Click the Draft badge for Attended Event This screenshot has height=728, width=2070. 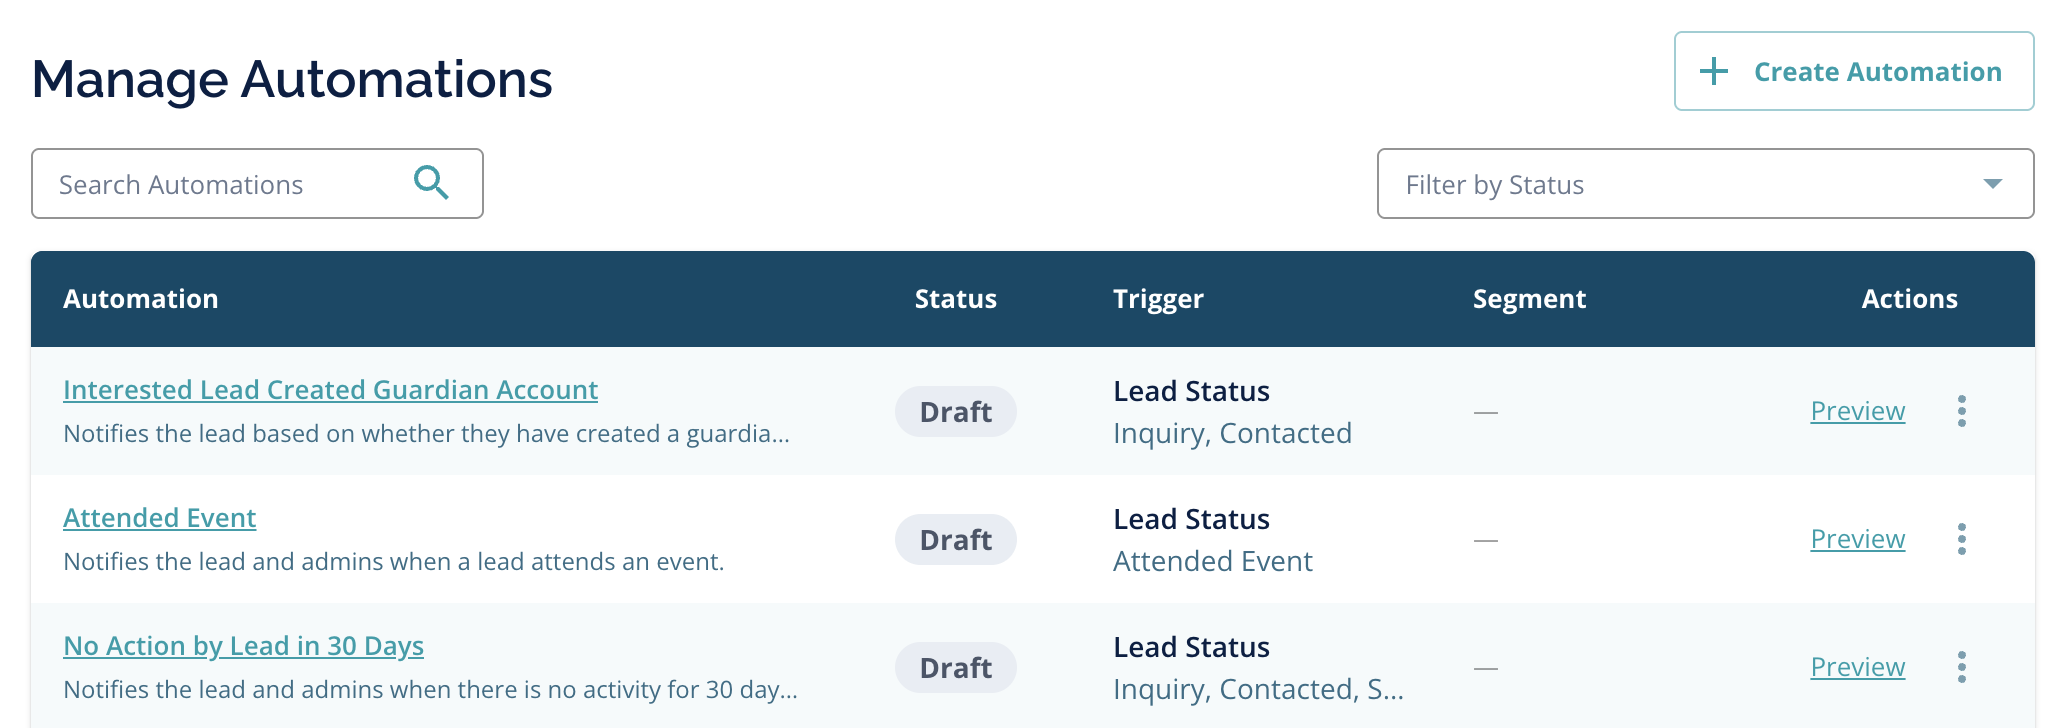[x=955, y=539]
